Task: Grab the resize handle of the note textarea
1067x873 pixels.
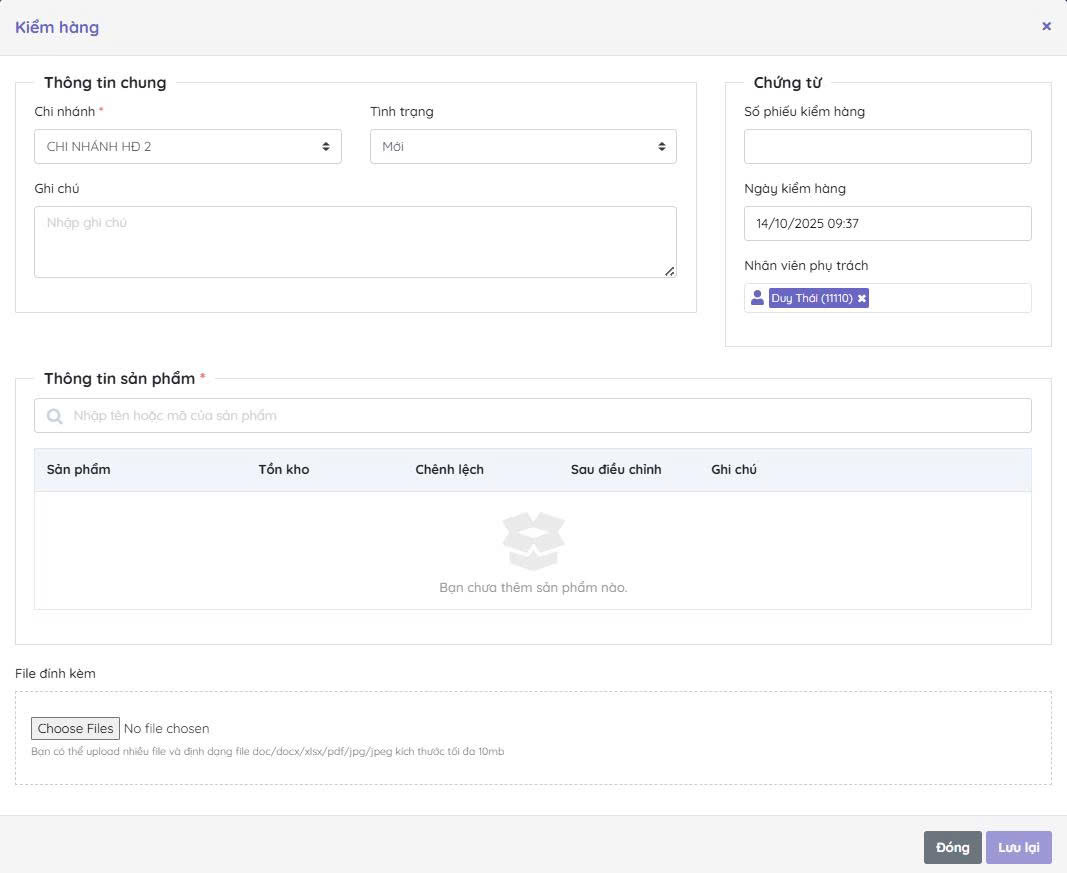Action: (669, 271)
